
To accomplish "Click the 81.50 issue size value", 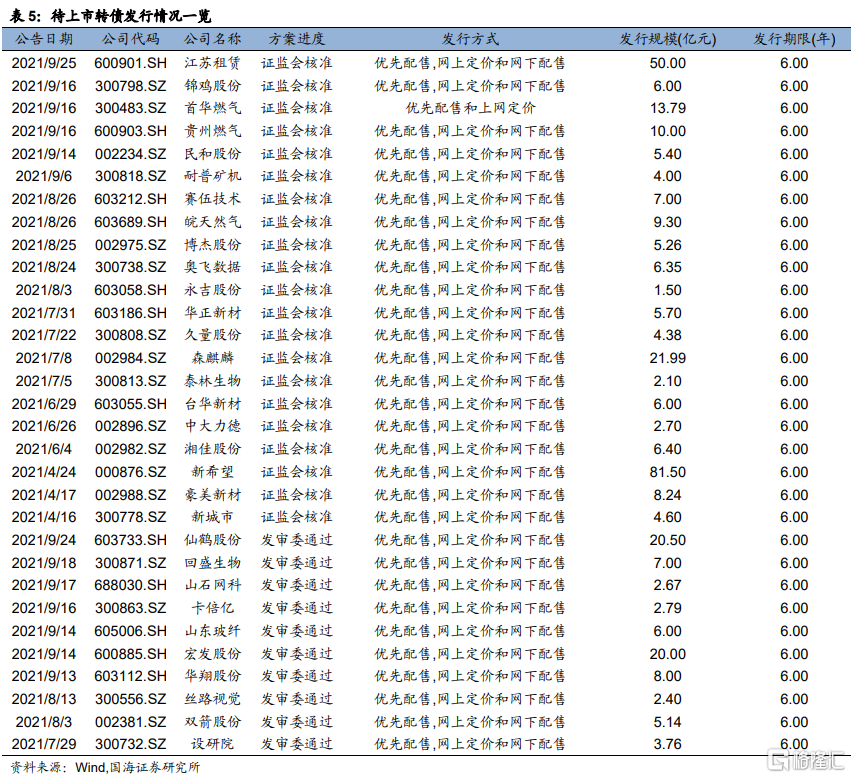I will [x=667, y=472].
